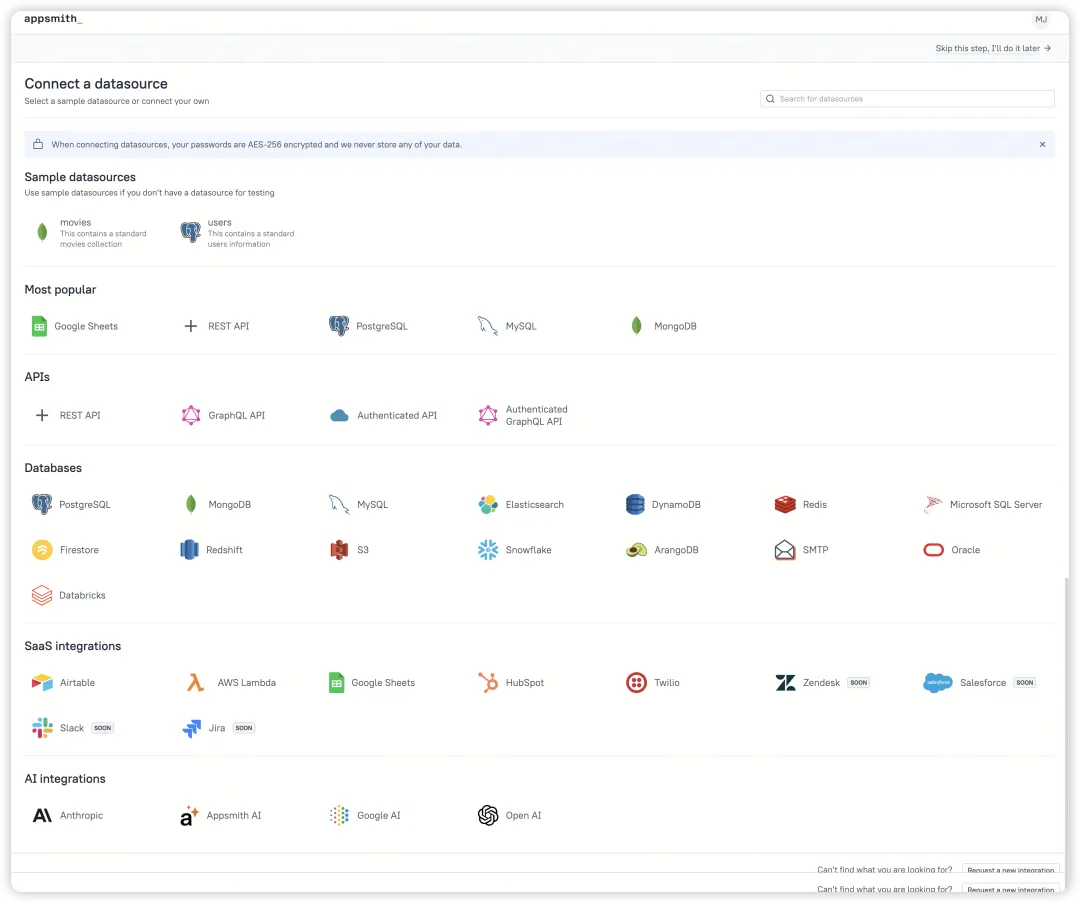
Task: Click the Salesforce cloud icon
Action: click(937, 683)
